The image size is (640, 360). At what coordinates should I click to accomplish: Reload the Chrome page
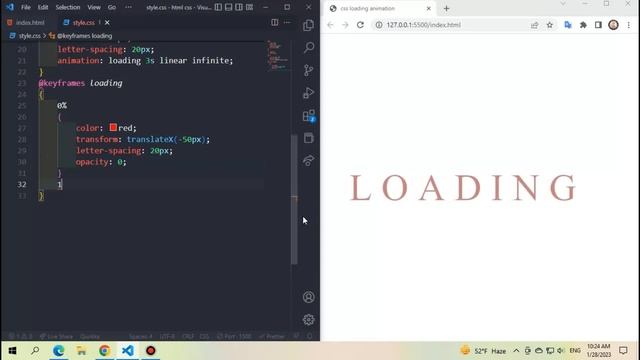pos(360,25)
